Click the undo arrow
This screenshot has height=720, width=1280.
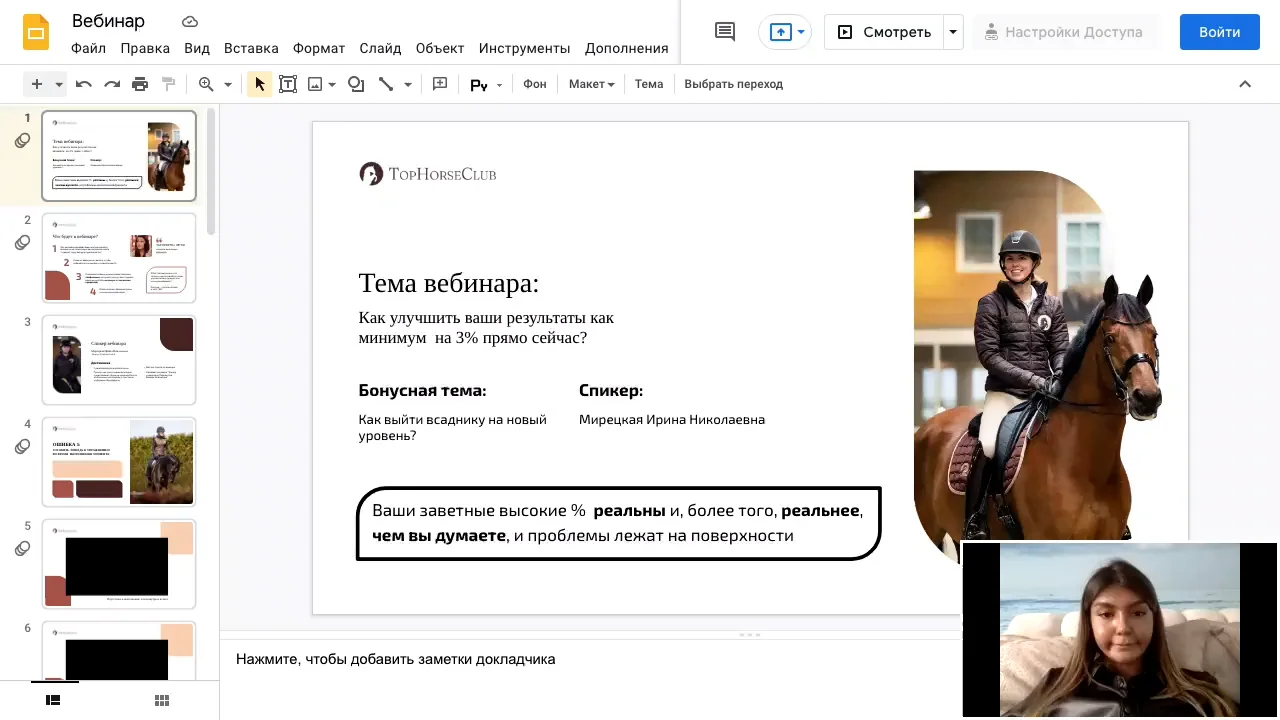84,84
